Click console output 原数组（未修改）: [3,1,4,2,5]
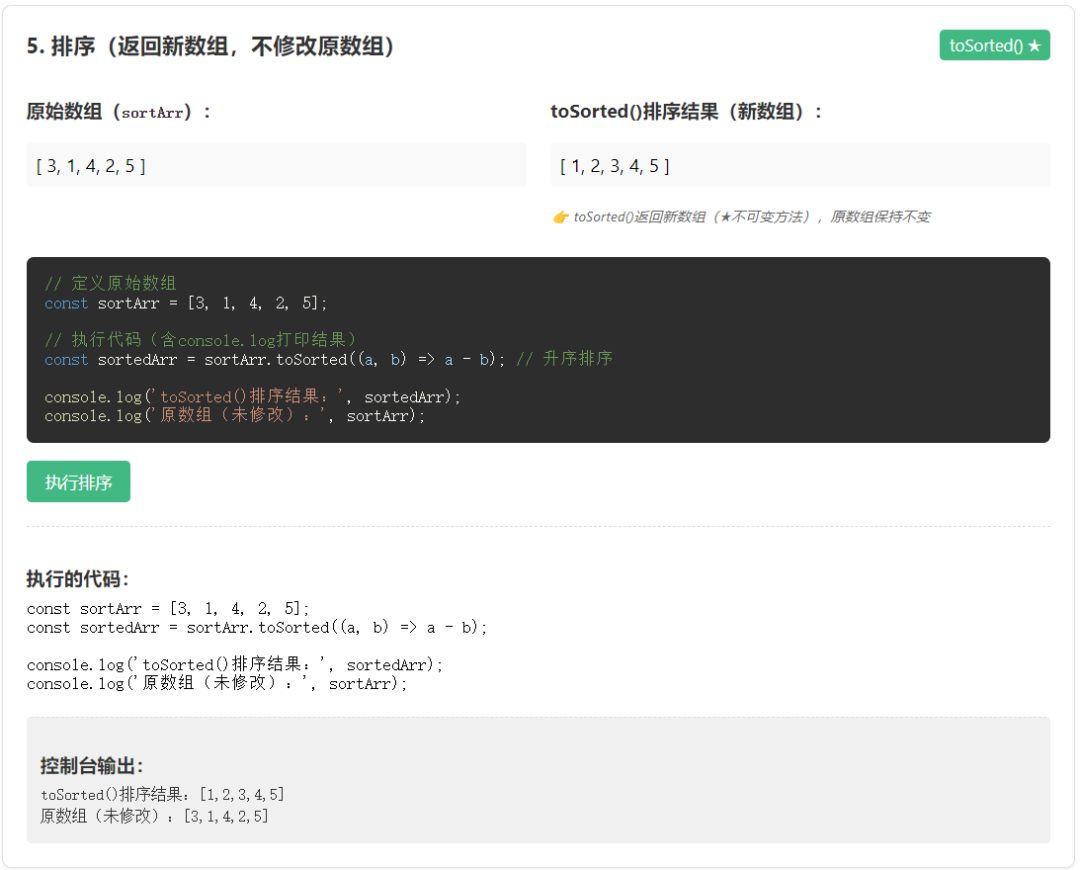Screen dimensions: 1080x870 [154, 817]
